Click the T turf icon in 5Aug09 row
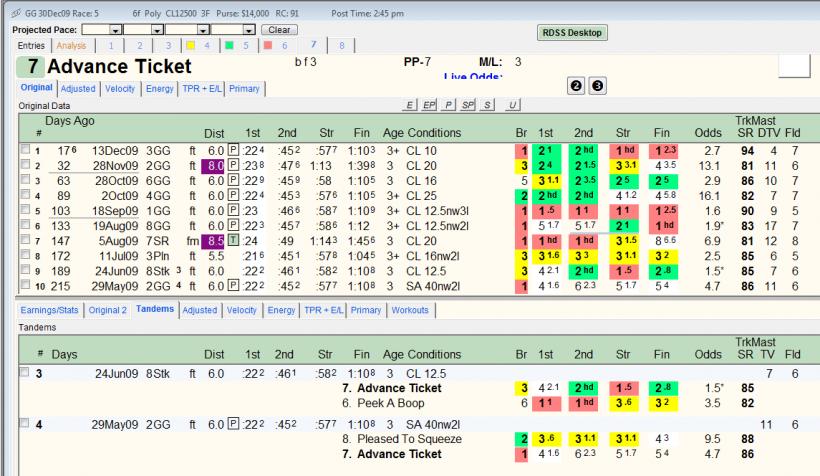The image size is (820, 476). 233,240
